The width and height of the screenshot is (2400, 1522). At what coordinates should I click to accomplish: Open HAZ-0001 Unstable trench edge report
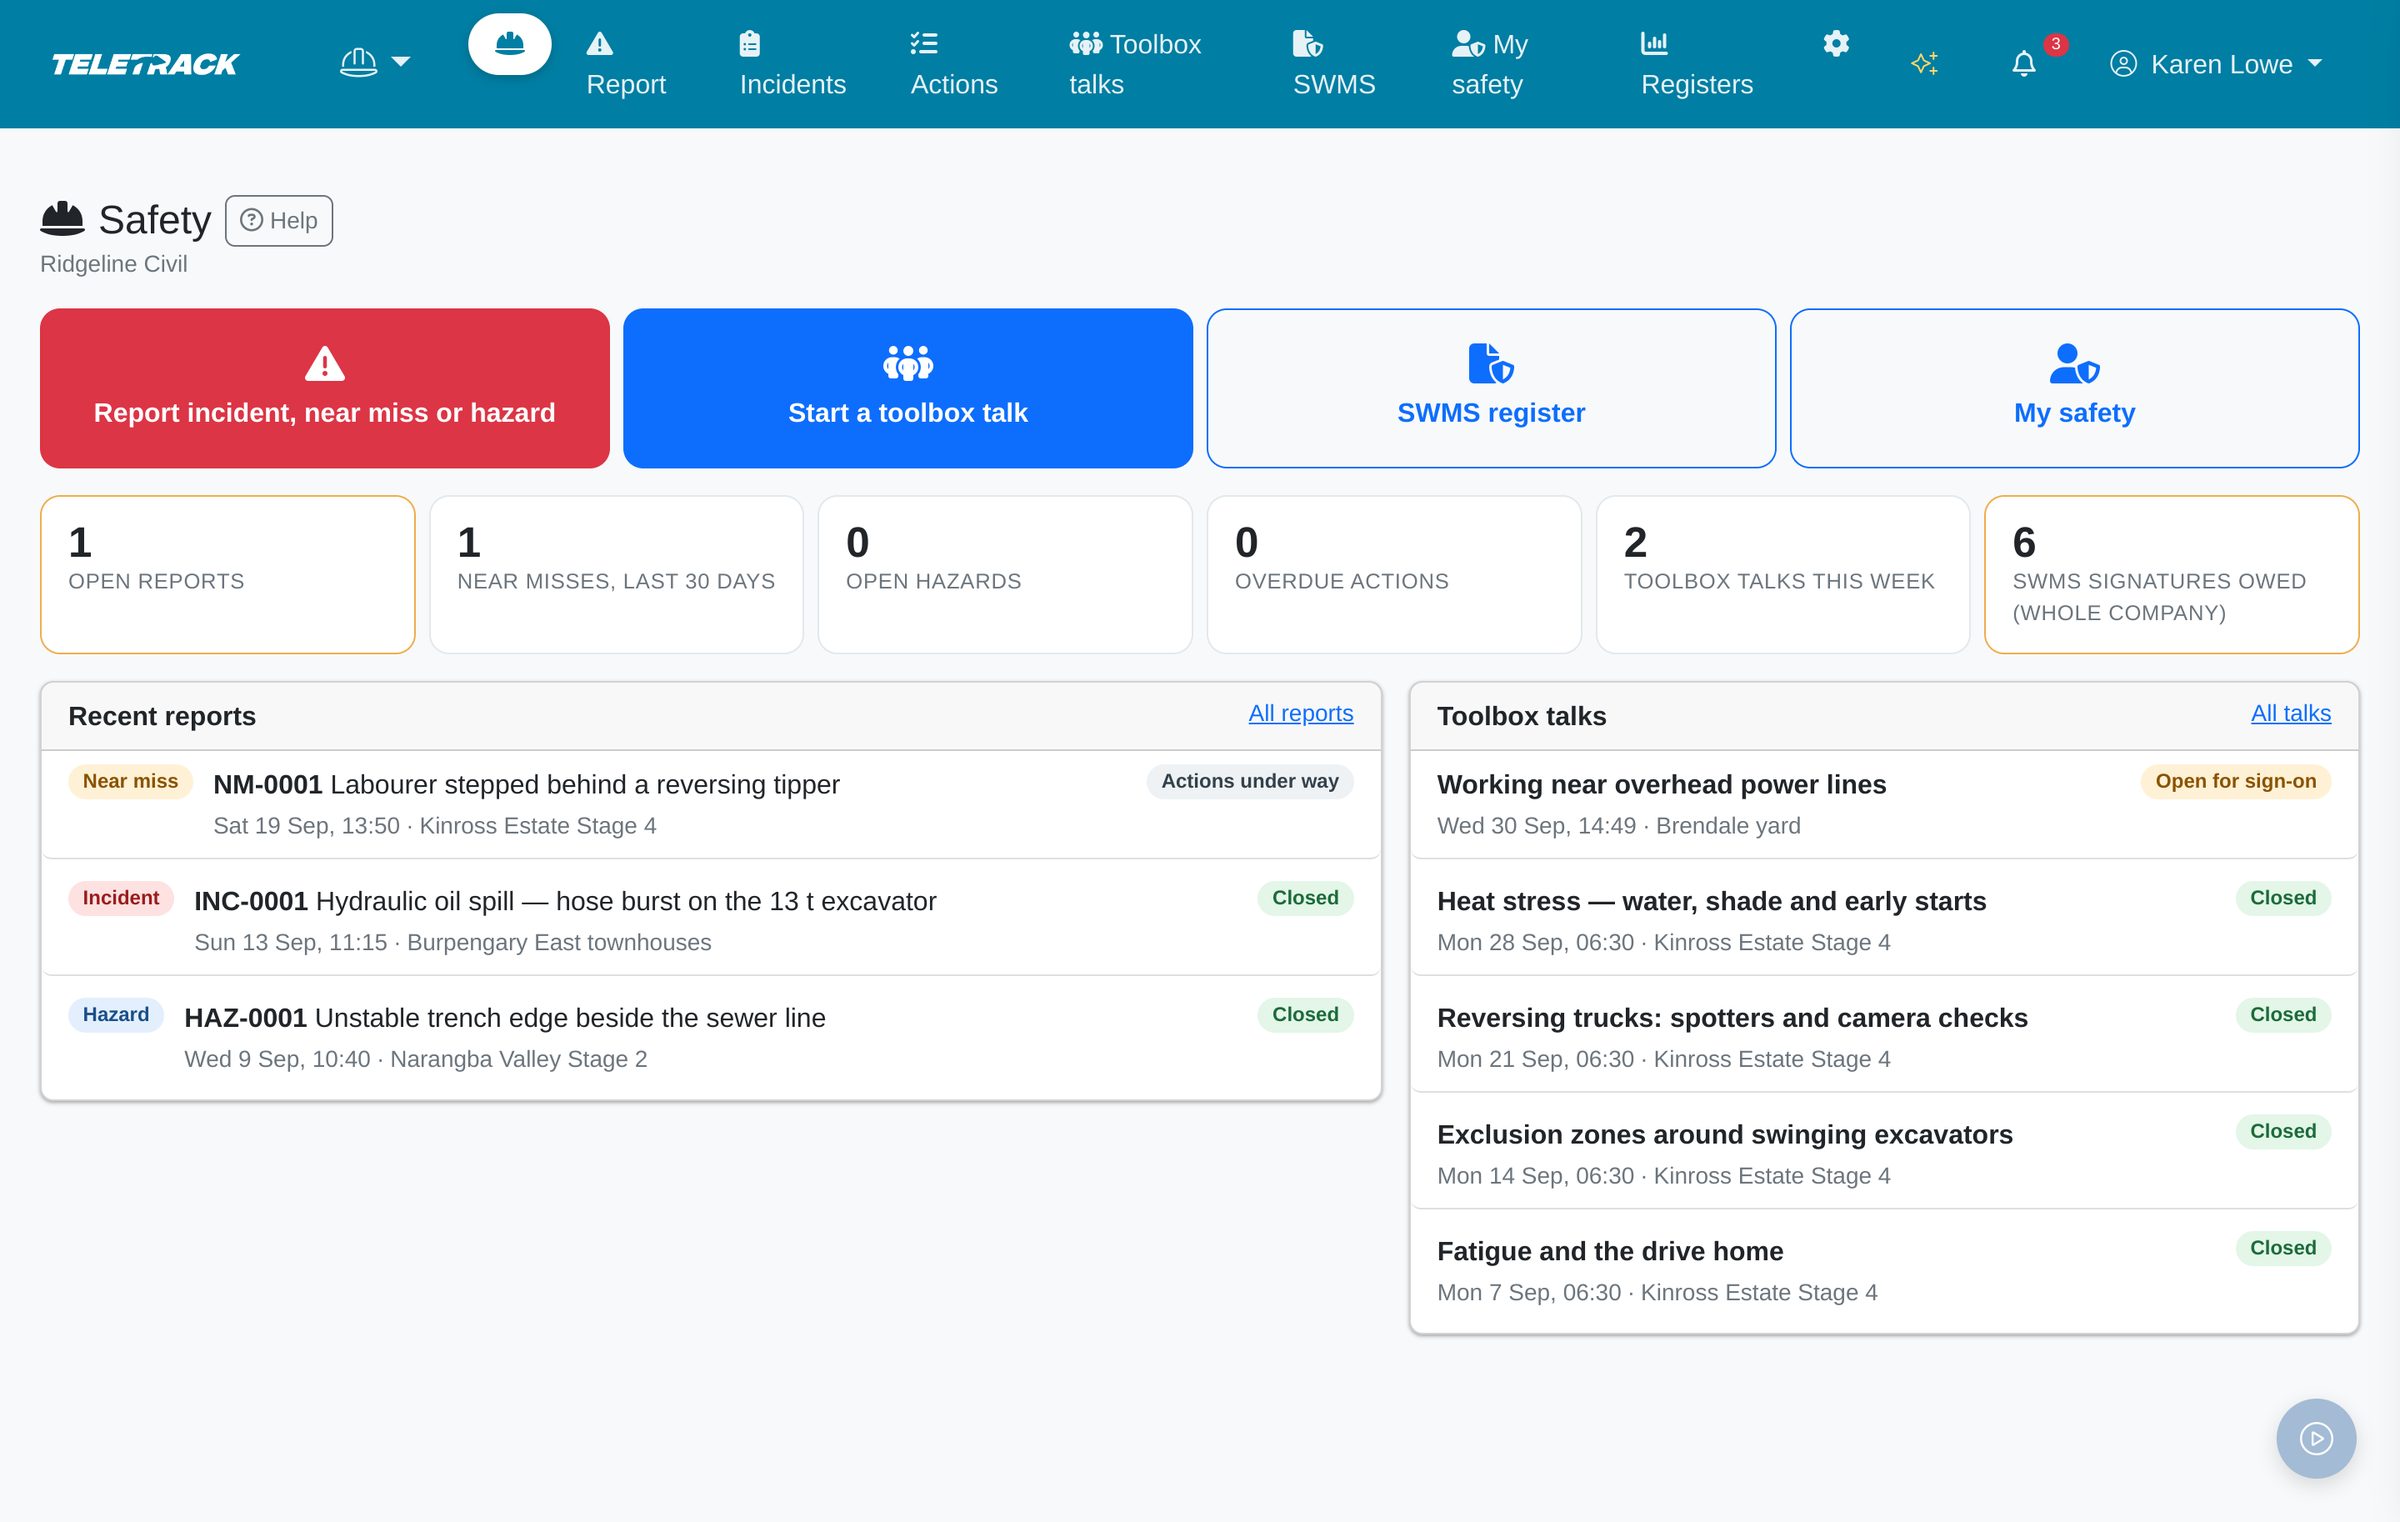coord(711,1037)
